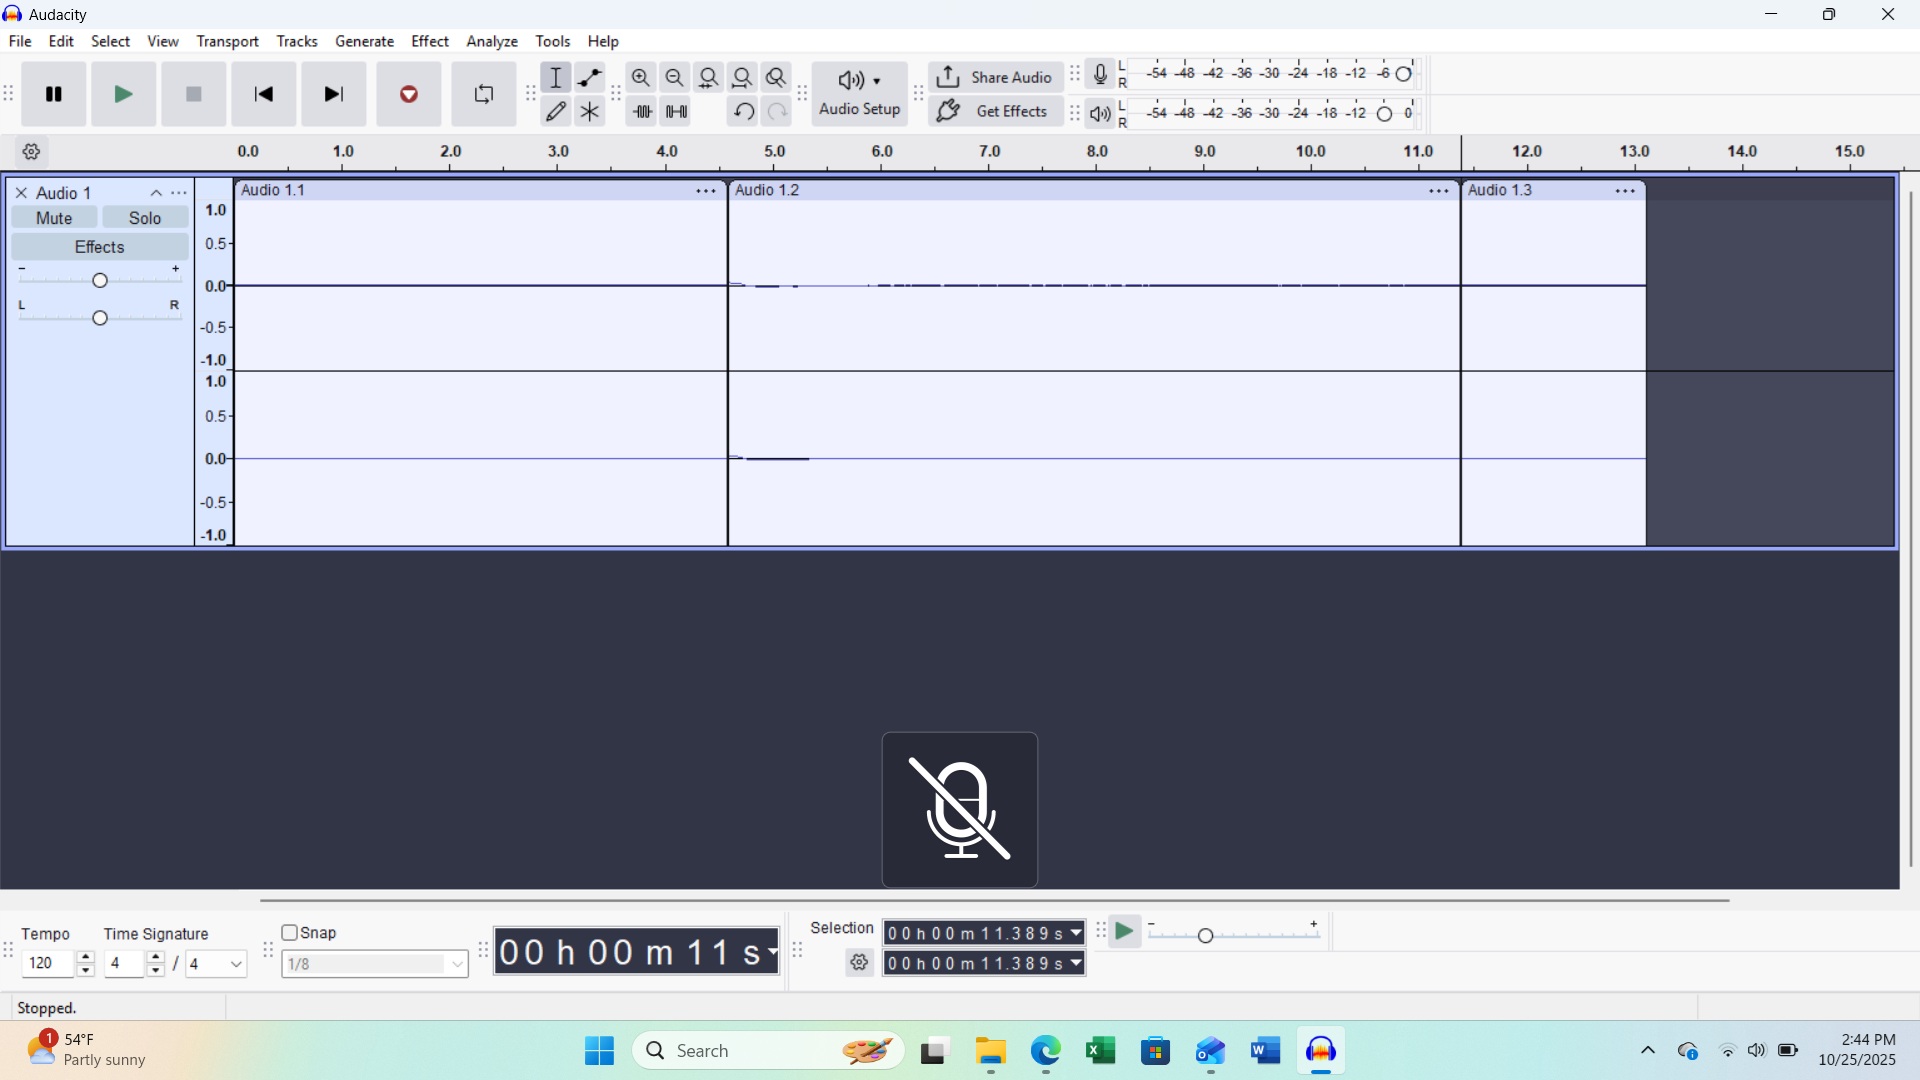Viewport: 1920px width, 1080px height.
Task: Open the Audio Setup dropdown
Action: coord(860,94)
